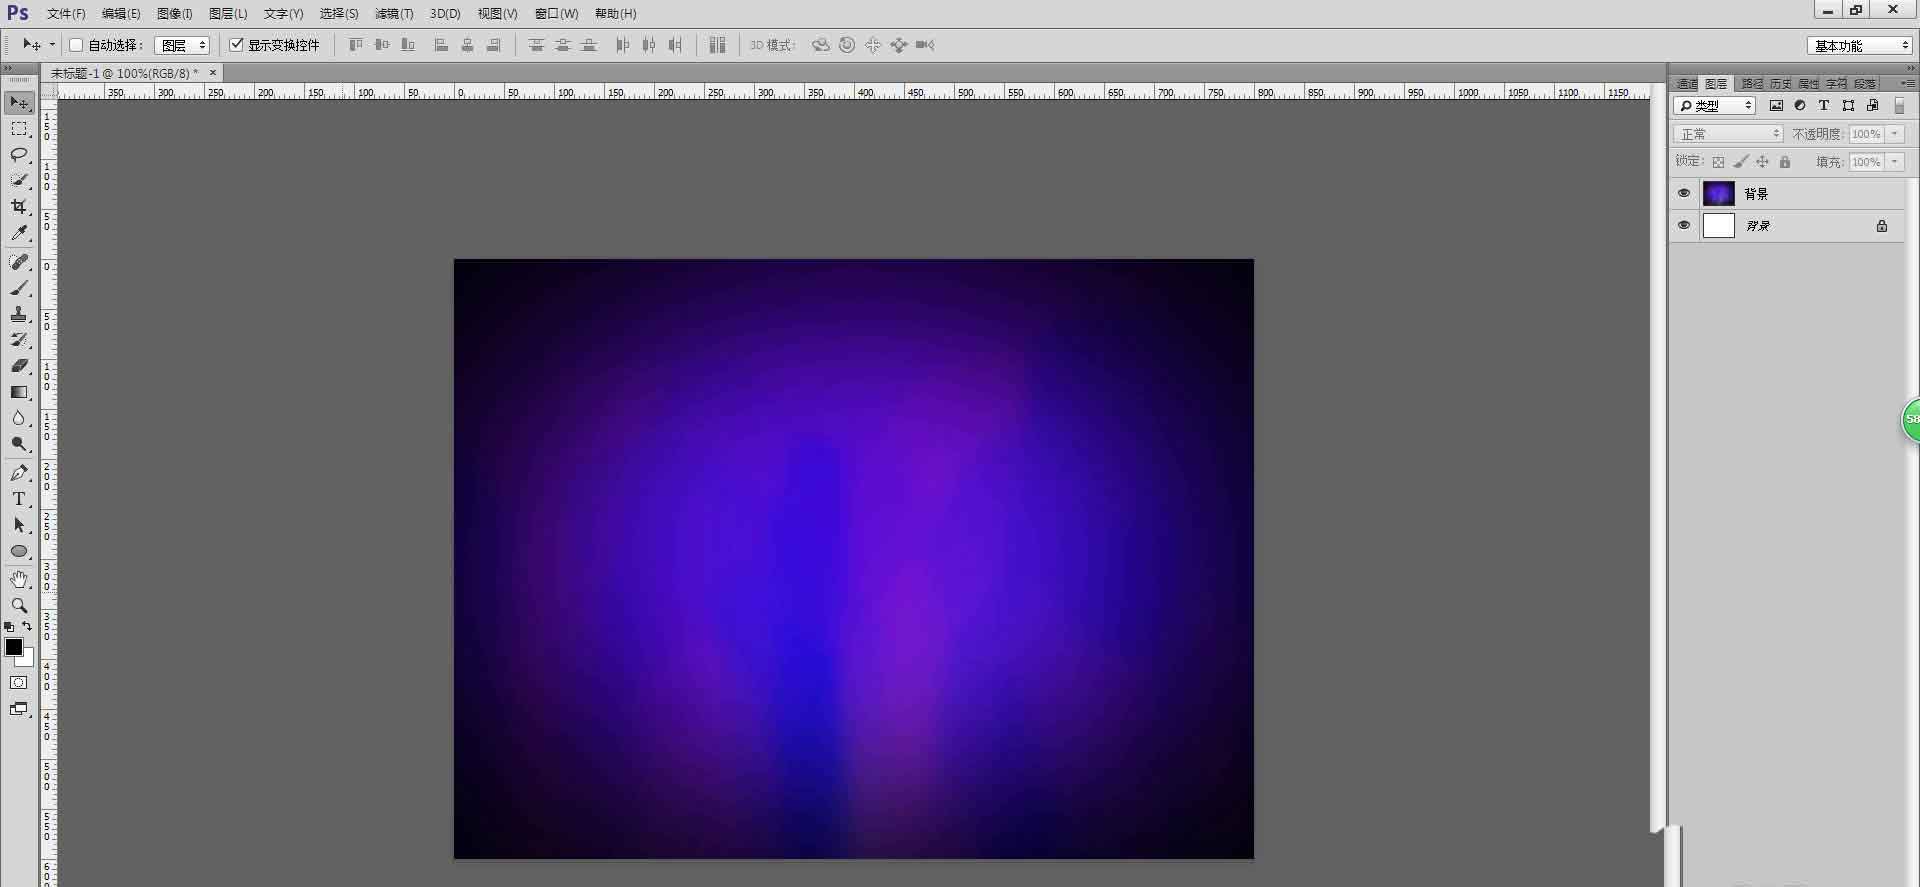Filter layers by adjustment layers icon
The height and width of the screenshot is (887, 1920).
(x=1800, y=105)
